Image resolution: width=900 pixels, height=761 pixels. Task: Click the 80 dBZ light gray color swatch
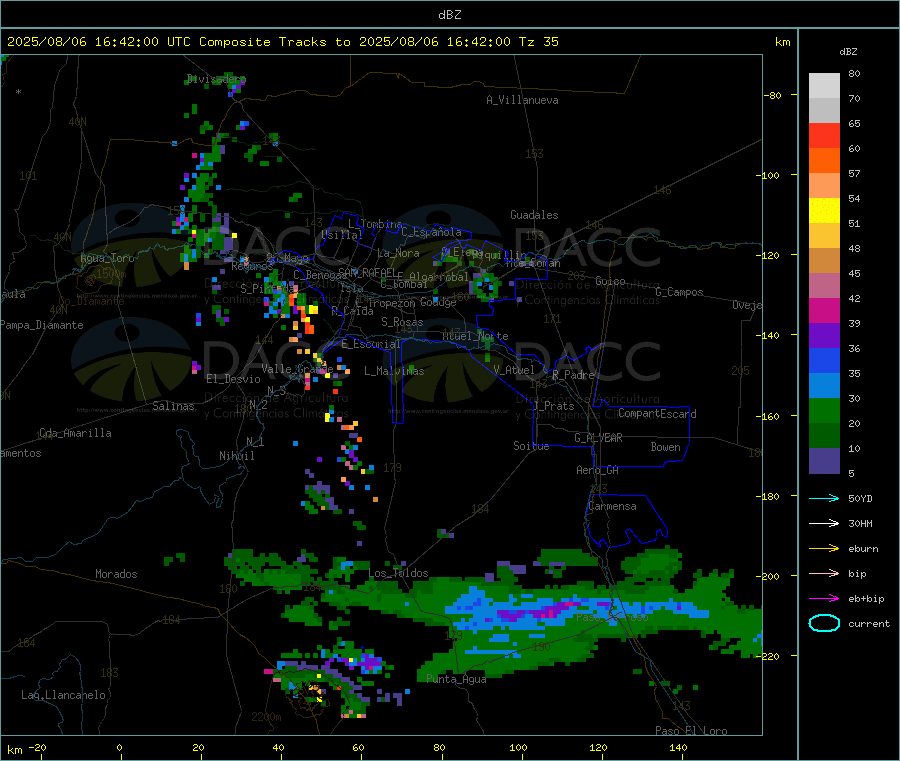[824, 86]
